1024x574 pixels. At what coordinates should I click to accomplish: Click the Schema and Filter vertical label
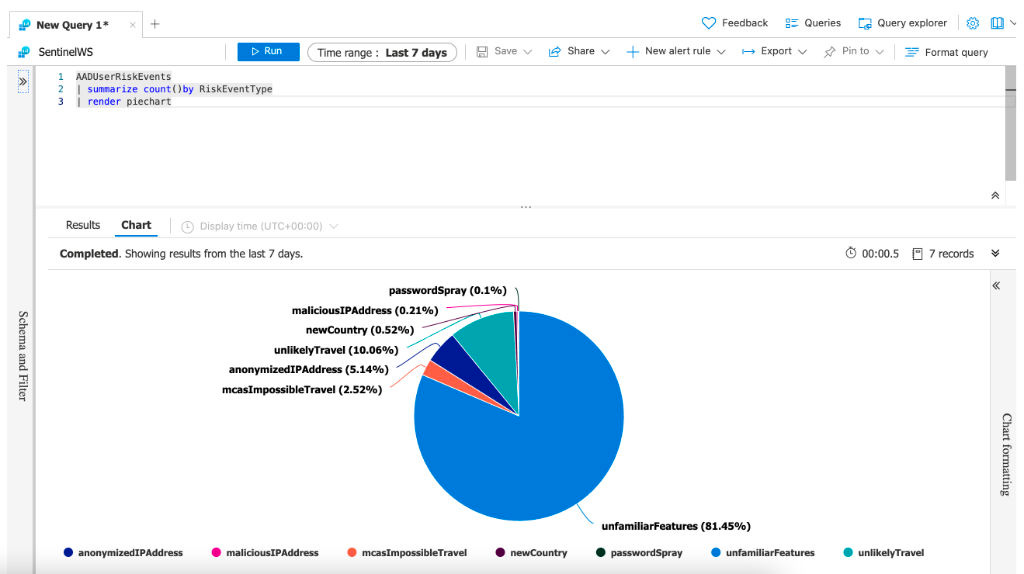pos(23,356)
